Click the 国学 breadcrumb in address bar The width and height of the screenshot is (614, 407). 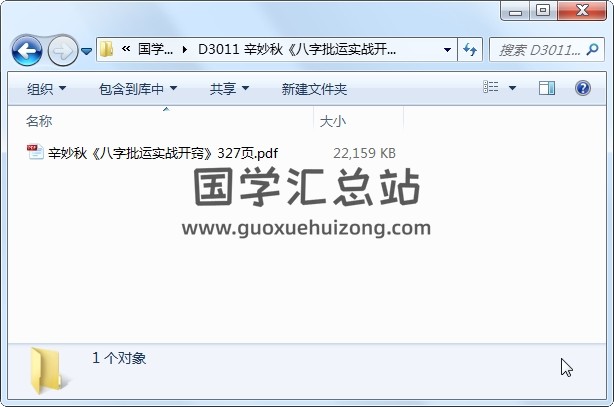tap(155, 49)
